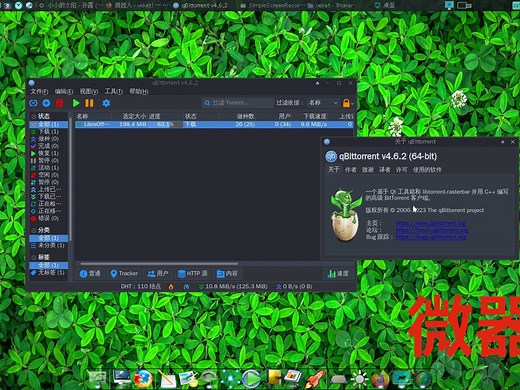Switch to the 用户 peers tab
The image size is (520, 390).
[158, 274]
